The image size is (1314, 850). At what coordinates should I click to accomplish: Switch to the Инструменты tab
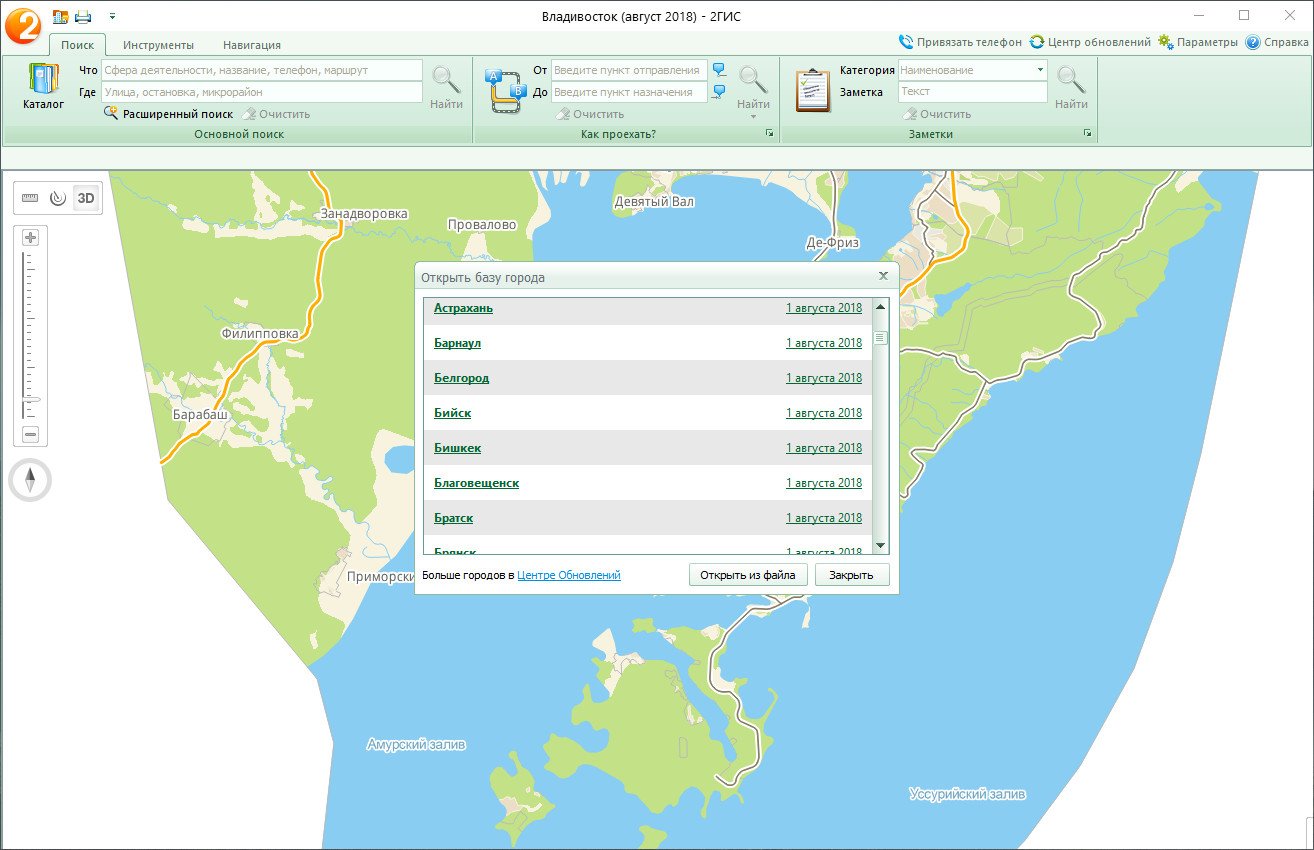[x=158, y=45]
